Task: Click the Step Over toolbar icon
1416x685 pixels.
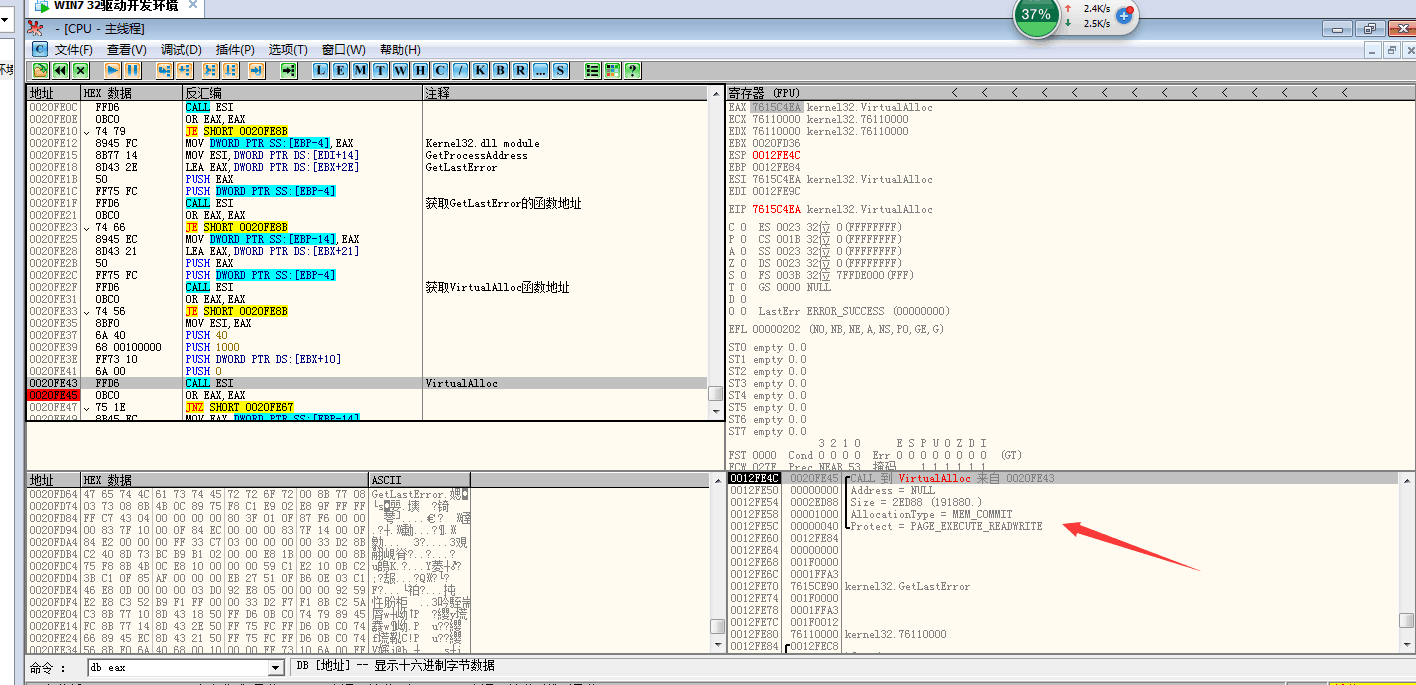Action: point(184,70)
